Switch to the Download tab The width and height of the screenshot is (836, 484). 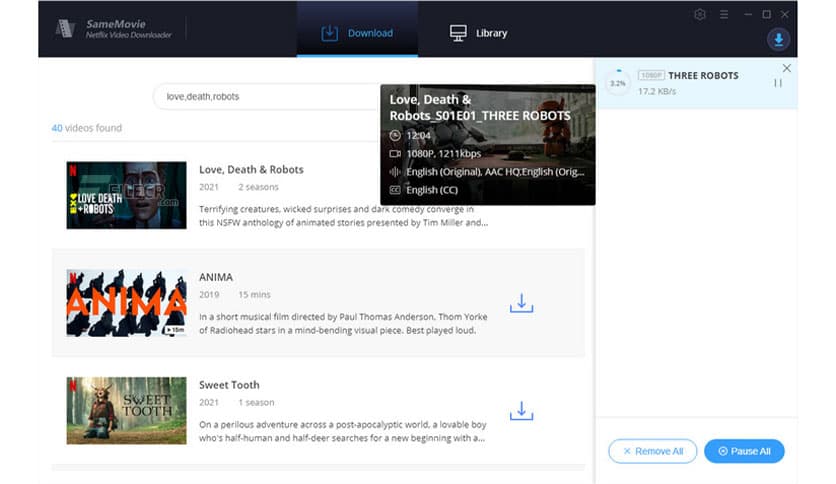[x=357, y=33]
